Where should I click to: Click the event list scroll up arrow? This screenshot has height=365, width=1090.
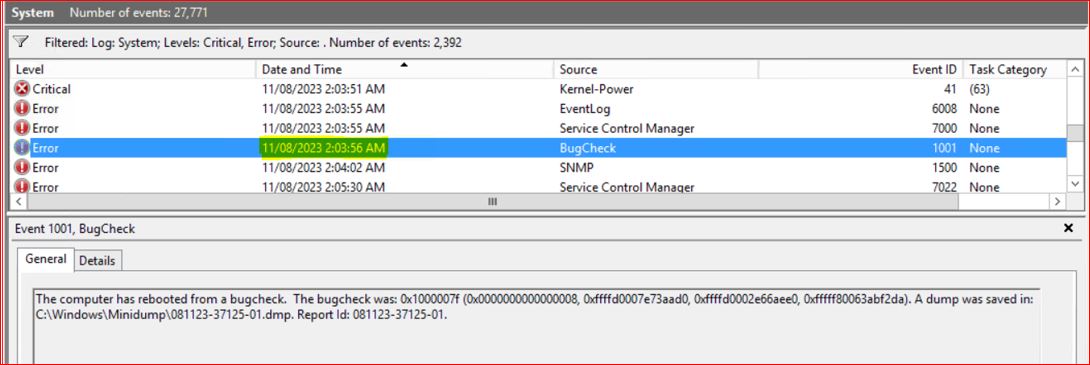point(1075,70)
